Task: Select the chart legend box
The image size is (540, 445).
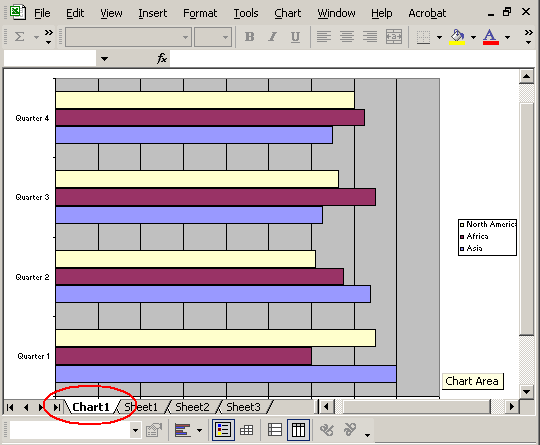Action: click(x=487, y=237)
